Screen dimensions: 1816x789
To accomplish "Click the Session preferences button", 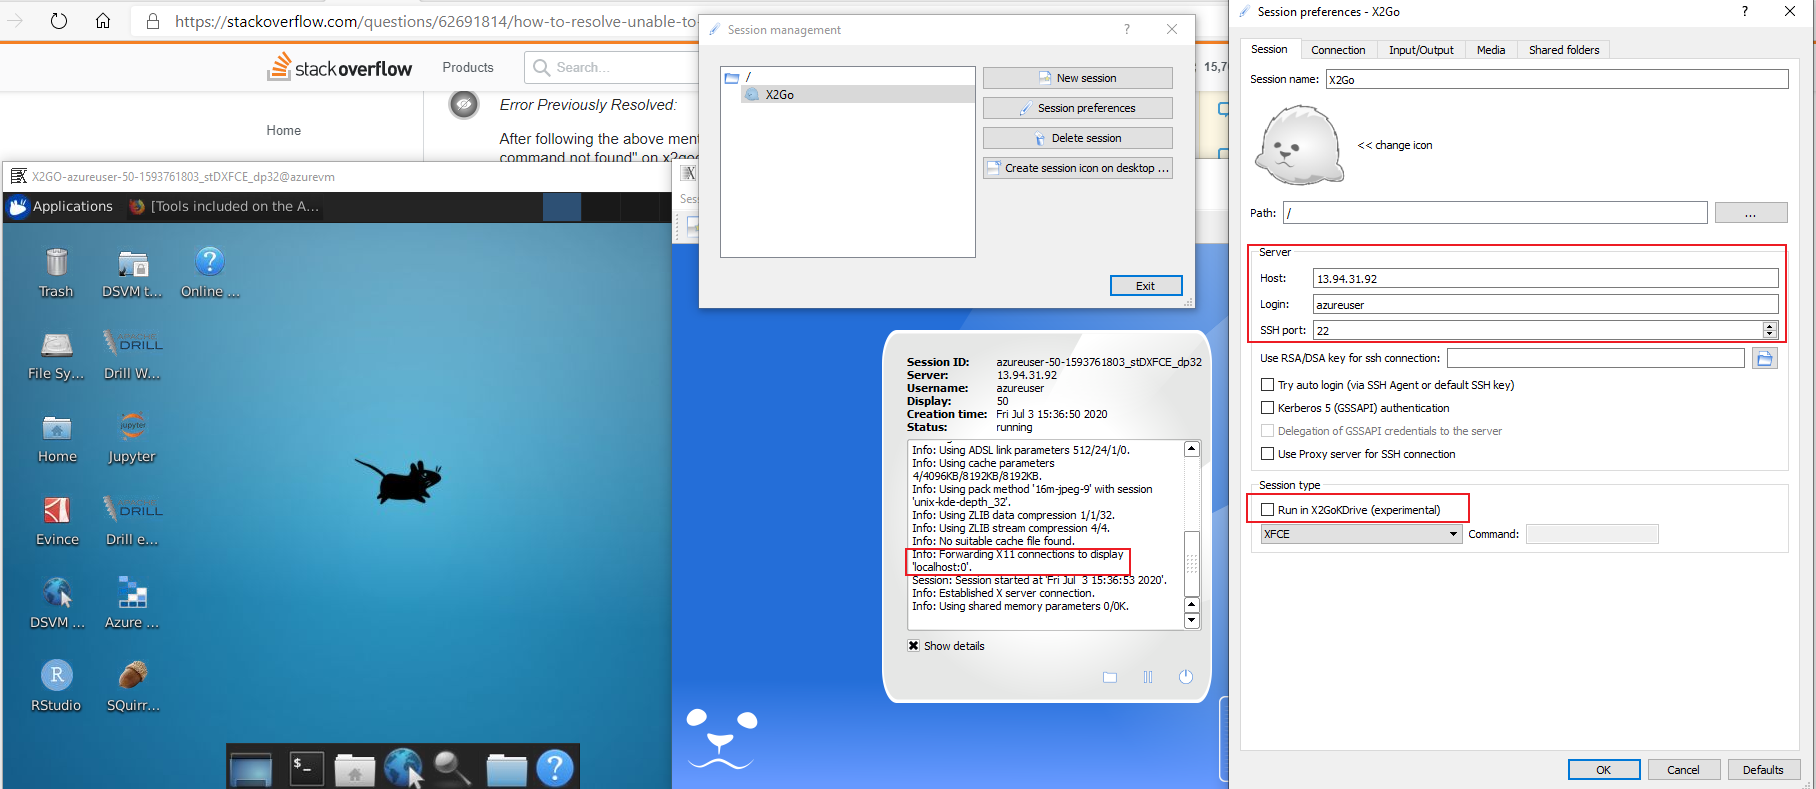I will point(1078,108).
